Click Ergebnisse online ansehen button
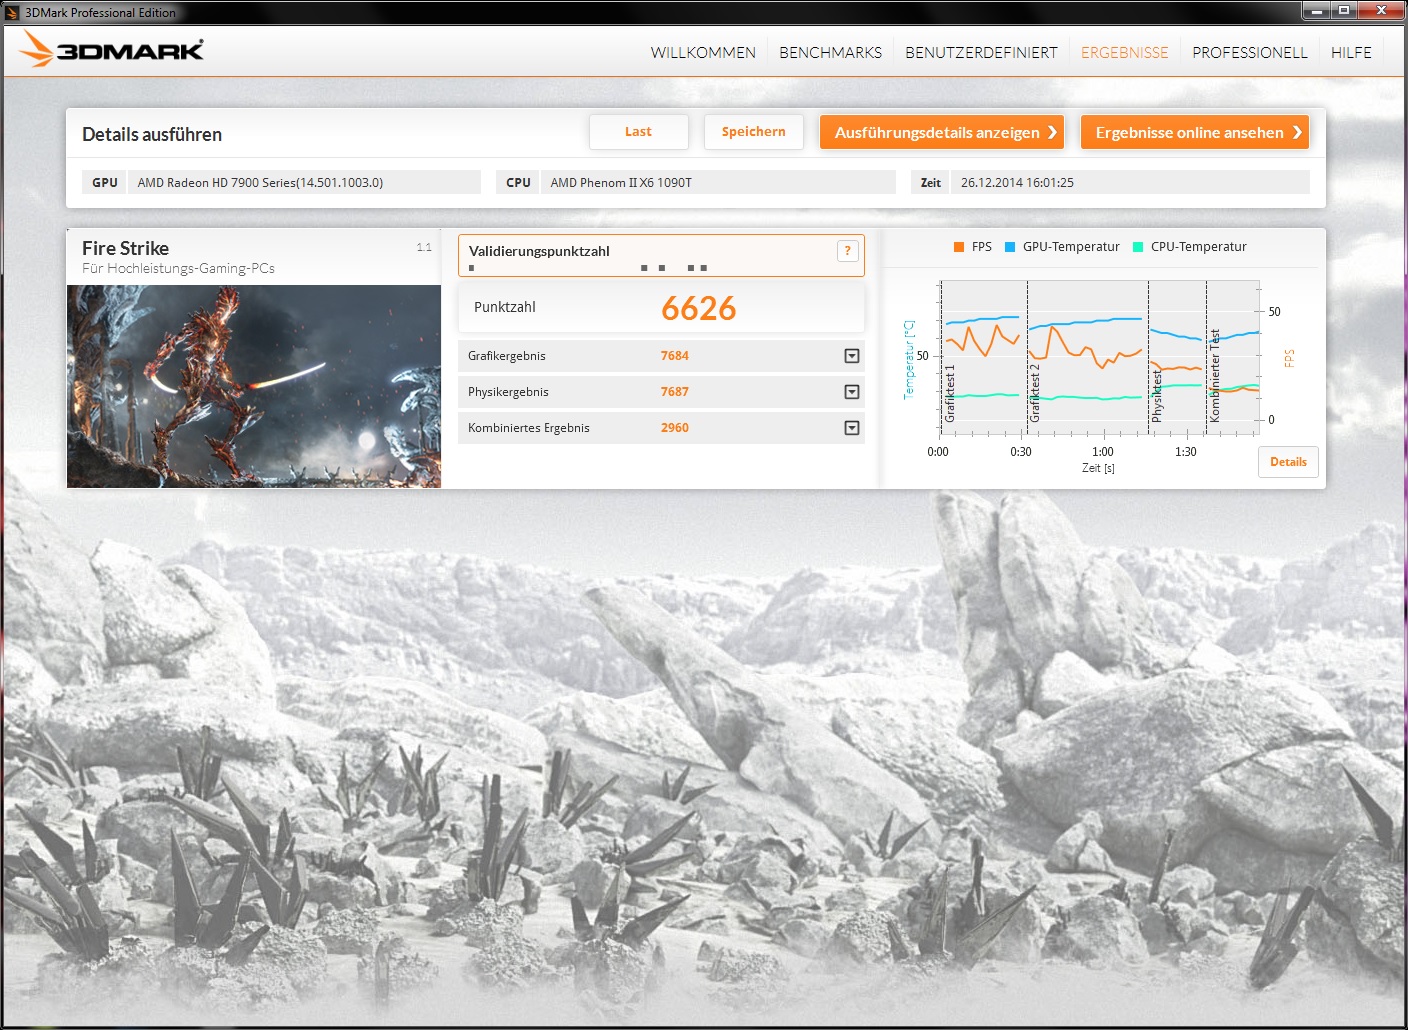This screenshot has width=1408, height=1030. pos(1195,132)
